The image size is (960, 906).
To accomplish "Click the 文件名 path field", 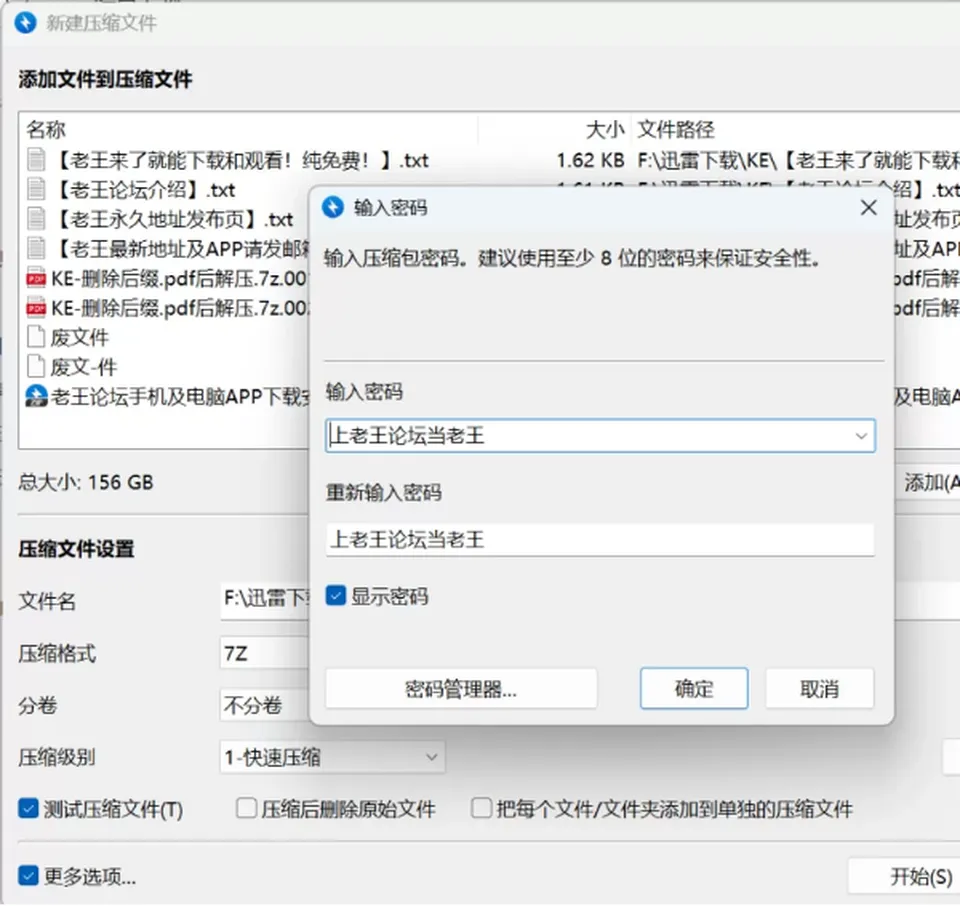I will 265,601.
